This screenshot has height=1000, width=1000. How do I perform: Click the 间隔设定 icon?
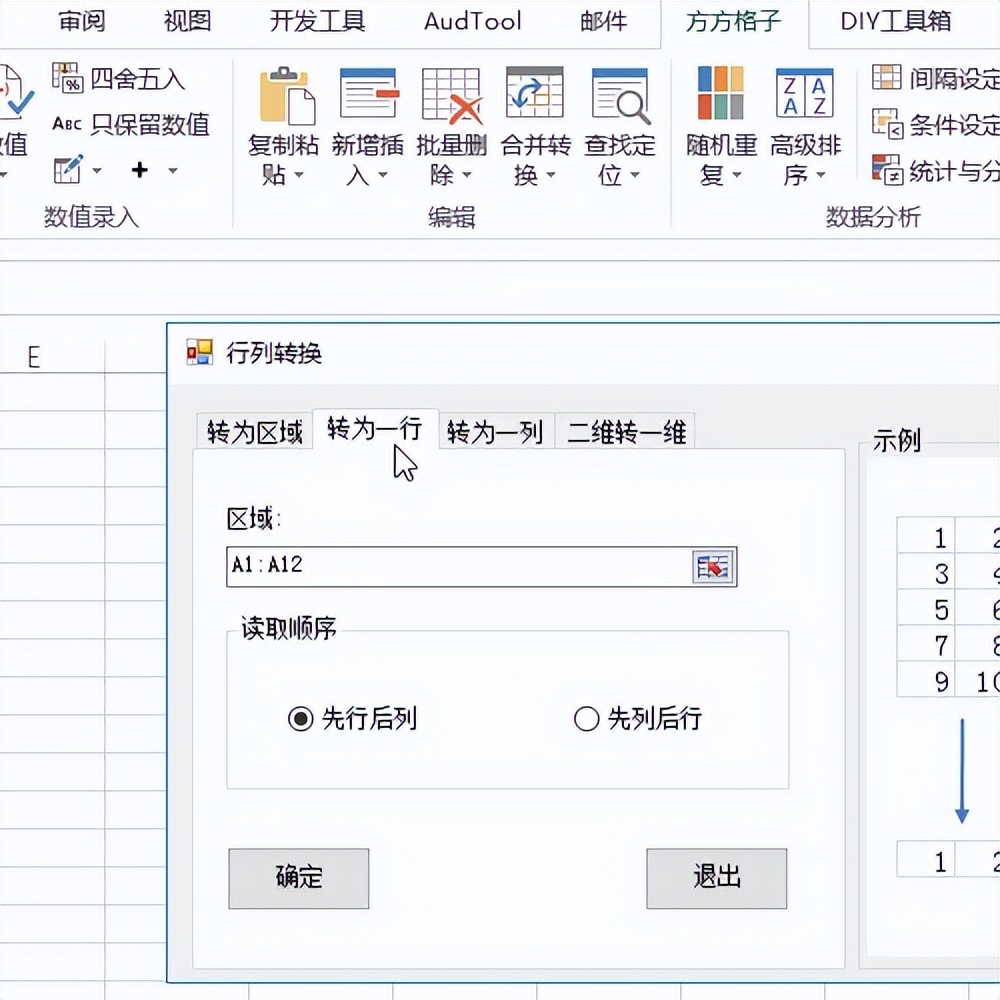tap(886, 78)
